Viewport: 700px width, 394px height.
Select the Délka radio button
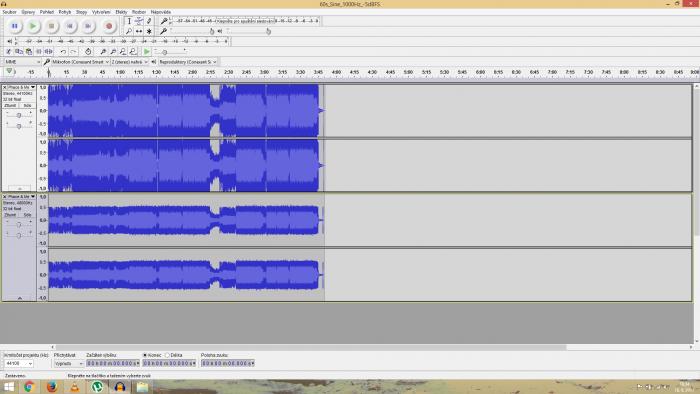(x=167, y=355)
